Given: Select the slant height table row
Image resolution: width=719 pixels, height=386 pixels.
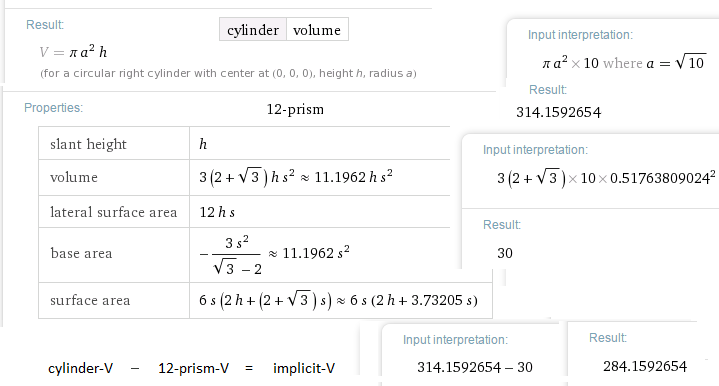Looking at the screenshot, I should (x=244, y=143).
